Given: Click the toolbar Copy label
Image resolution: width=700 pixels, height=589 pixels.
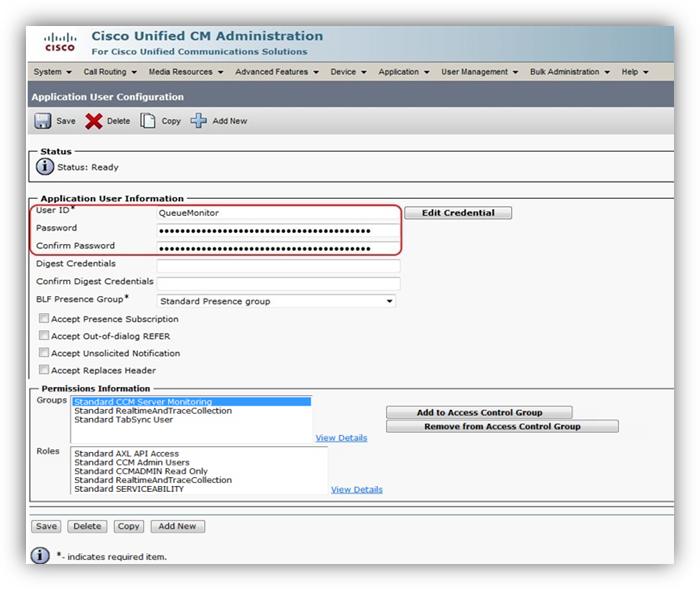Looking at the screenshot, I should (x=171, y=121).
